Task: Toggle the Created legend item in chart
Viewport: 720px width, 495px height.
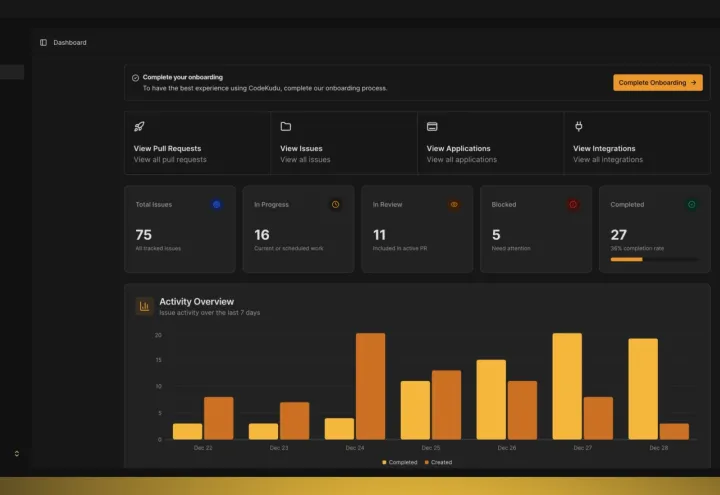Action: (439, 462)
